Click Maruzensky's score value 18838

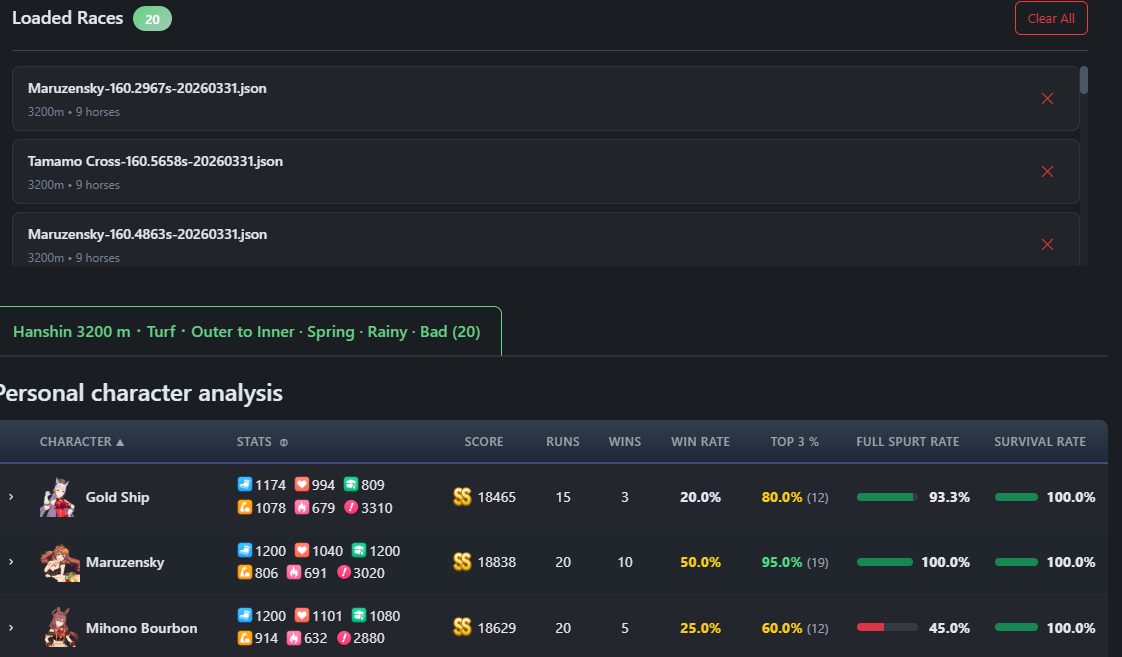(x=497, y=562)
